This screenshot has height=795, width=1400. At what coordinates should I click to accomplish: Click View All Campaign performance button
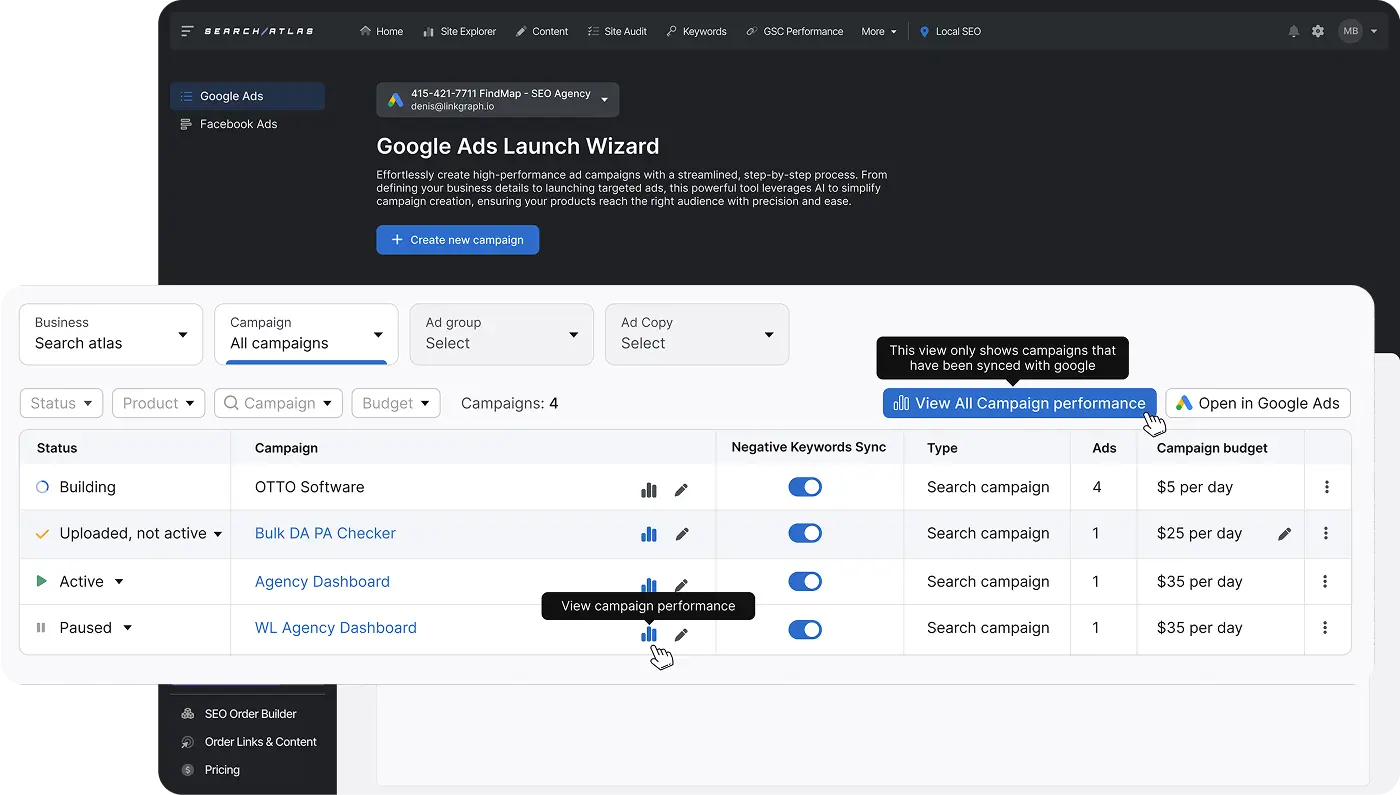click(x=1019, y=403)
